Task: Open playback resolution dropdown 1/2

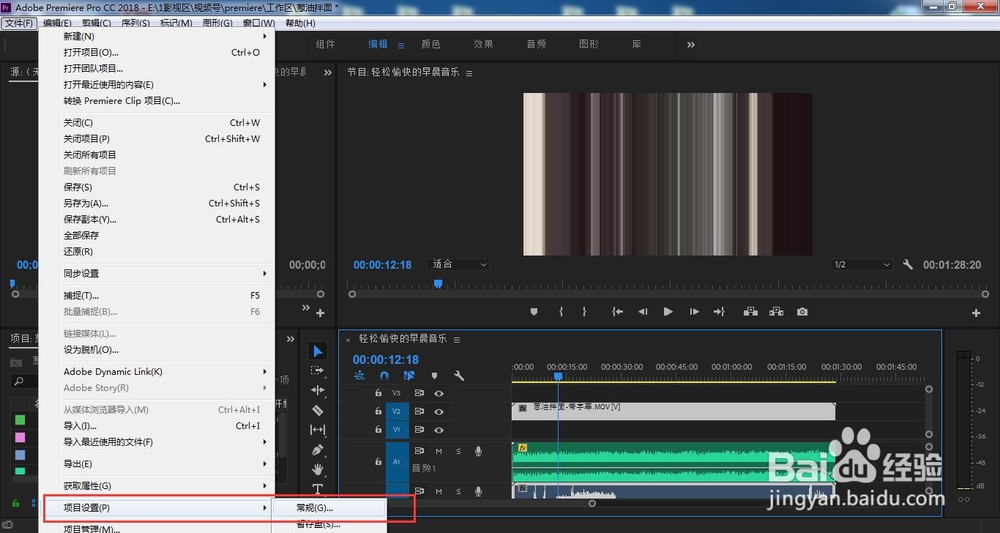Action: tap(862, 265)
